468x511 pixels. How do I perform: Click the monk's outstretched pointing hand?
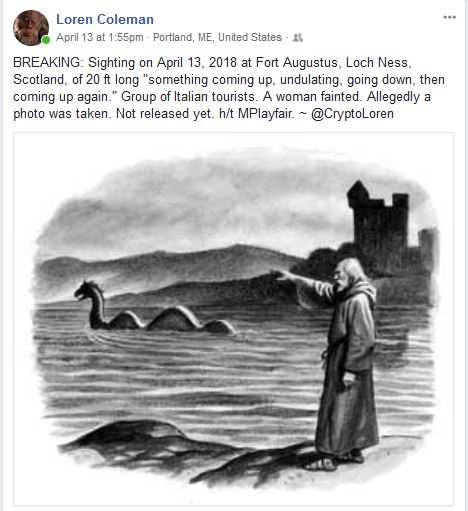click(x=279, y=274)
